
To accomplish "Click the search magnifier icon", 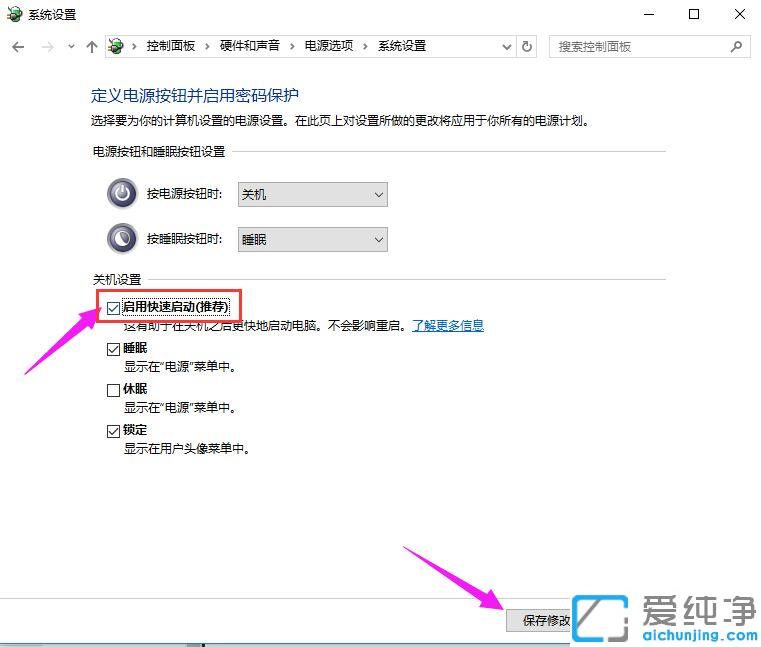I will [737, 47].
